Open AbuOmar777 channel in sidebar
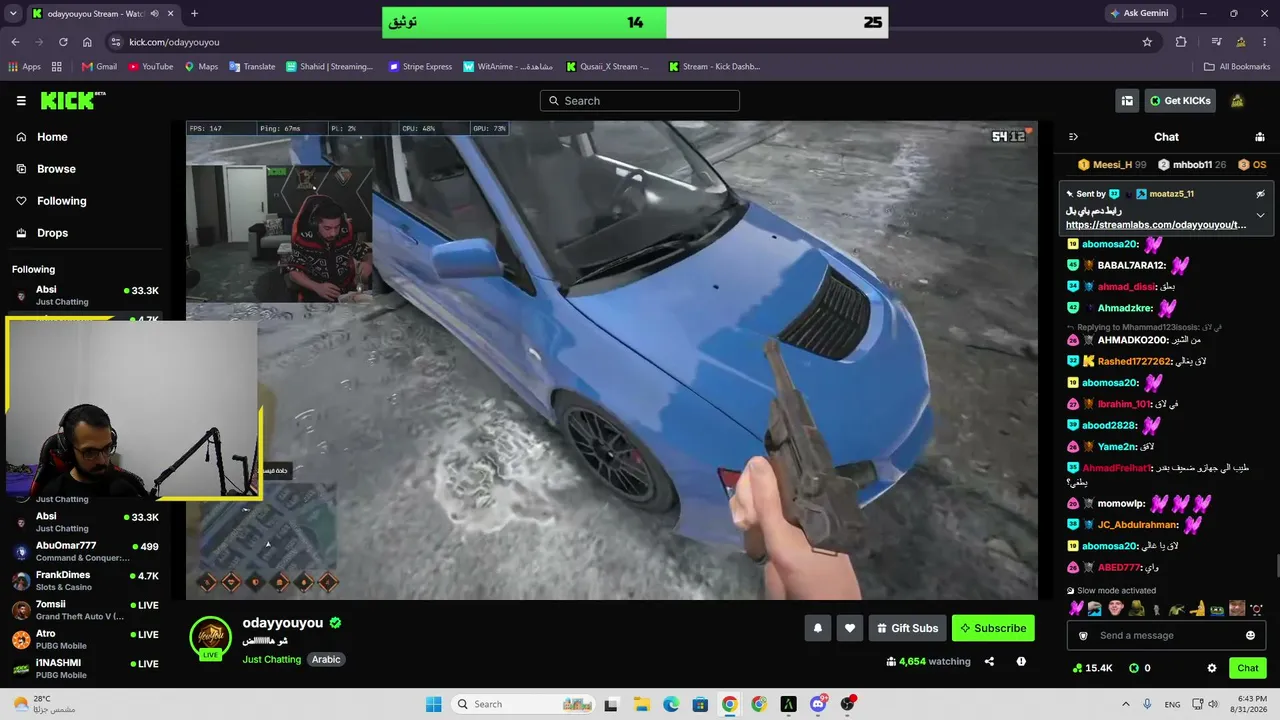1280x720 pixels. click(86, 551)
